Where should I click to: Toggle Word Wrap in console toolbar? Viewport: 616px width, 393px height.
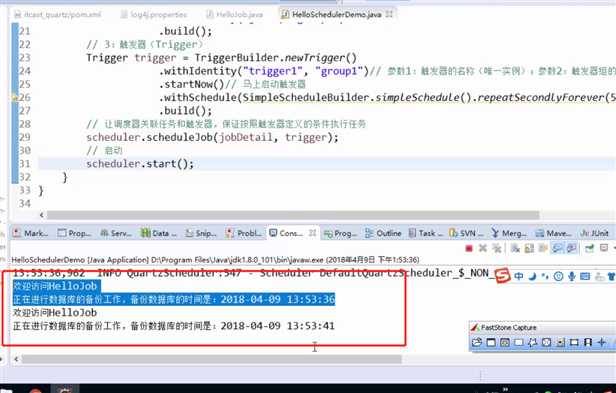click(x=543, y=248)
